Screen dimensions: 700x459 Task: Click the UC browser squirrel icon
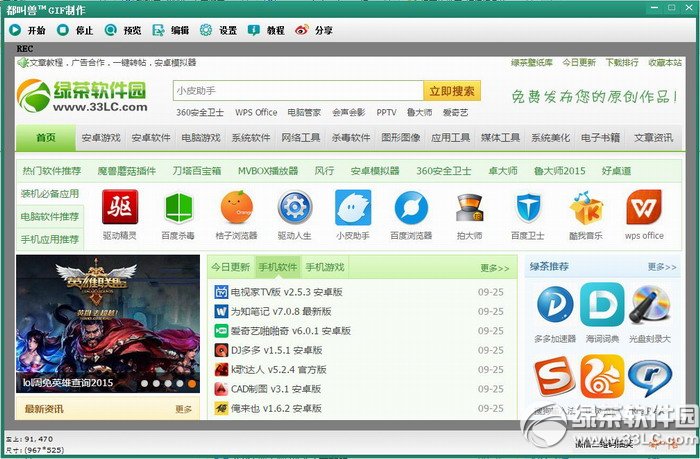tap(602, 376)
